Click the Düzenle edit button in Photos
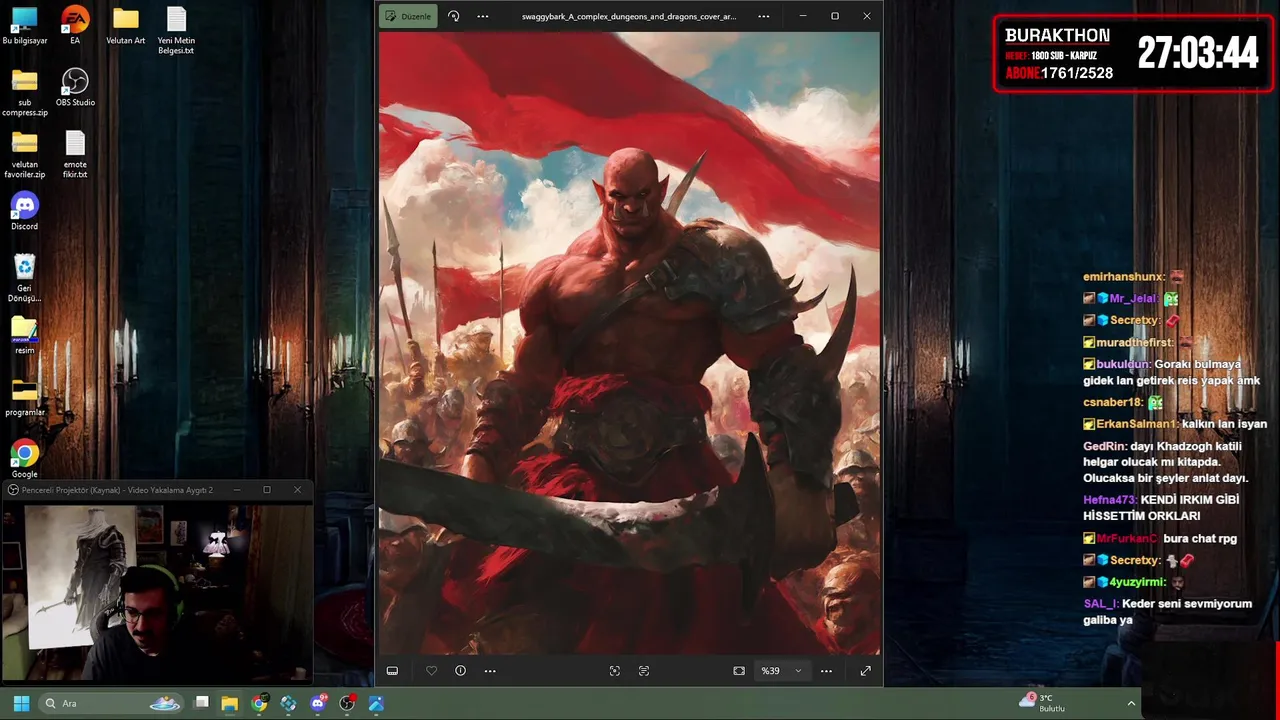 [407, 16]
